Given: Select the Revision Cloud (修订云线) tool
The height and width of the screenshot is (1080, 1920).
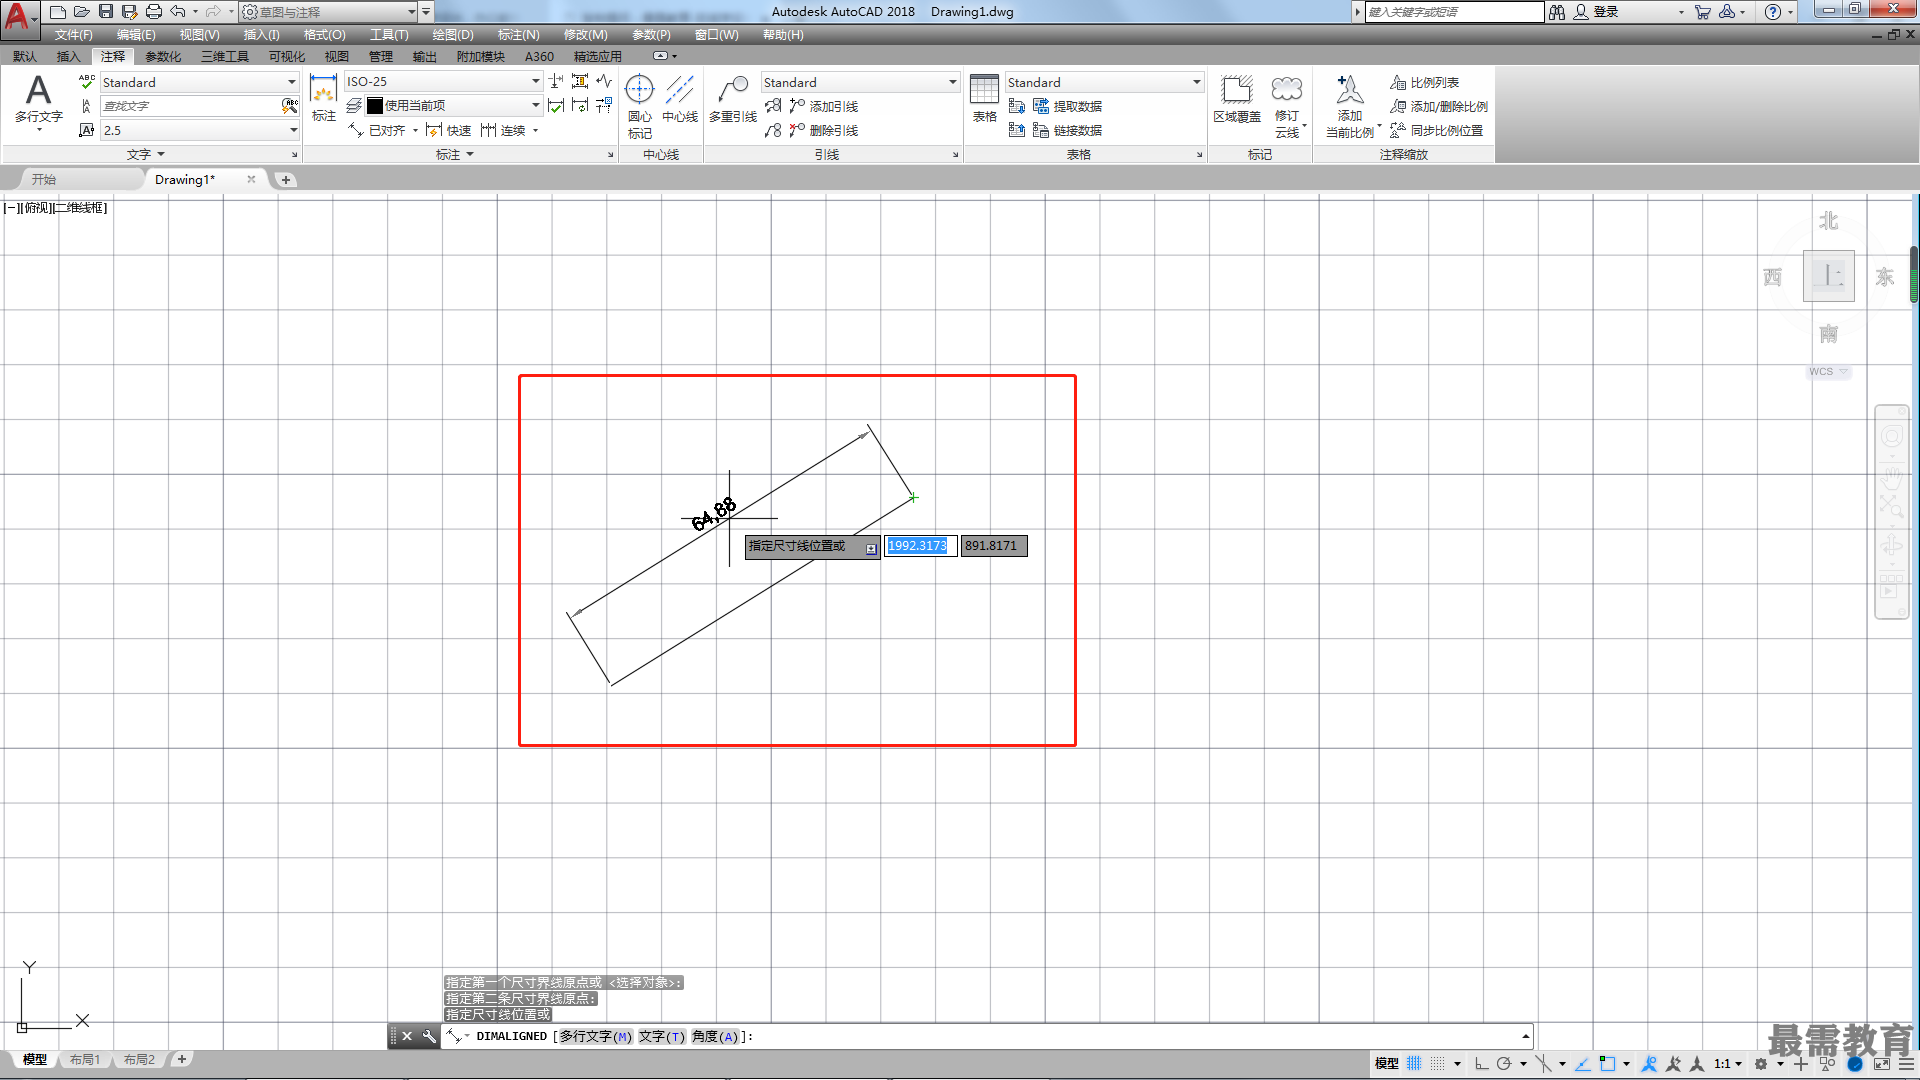Looking at the screenshot, I should (x=1287, y=106).
